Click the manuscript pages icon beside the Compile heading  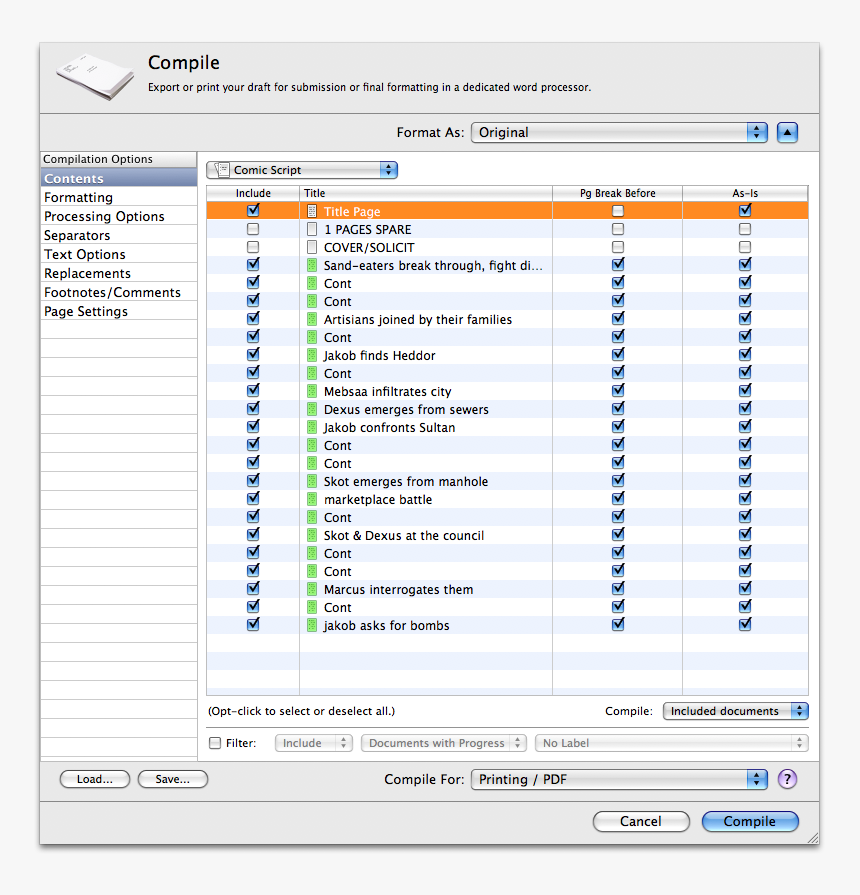tap(94, 72)
